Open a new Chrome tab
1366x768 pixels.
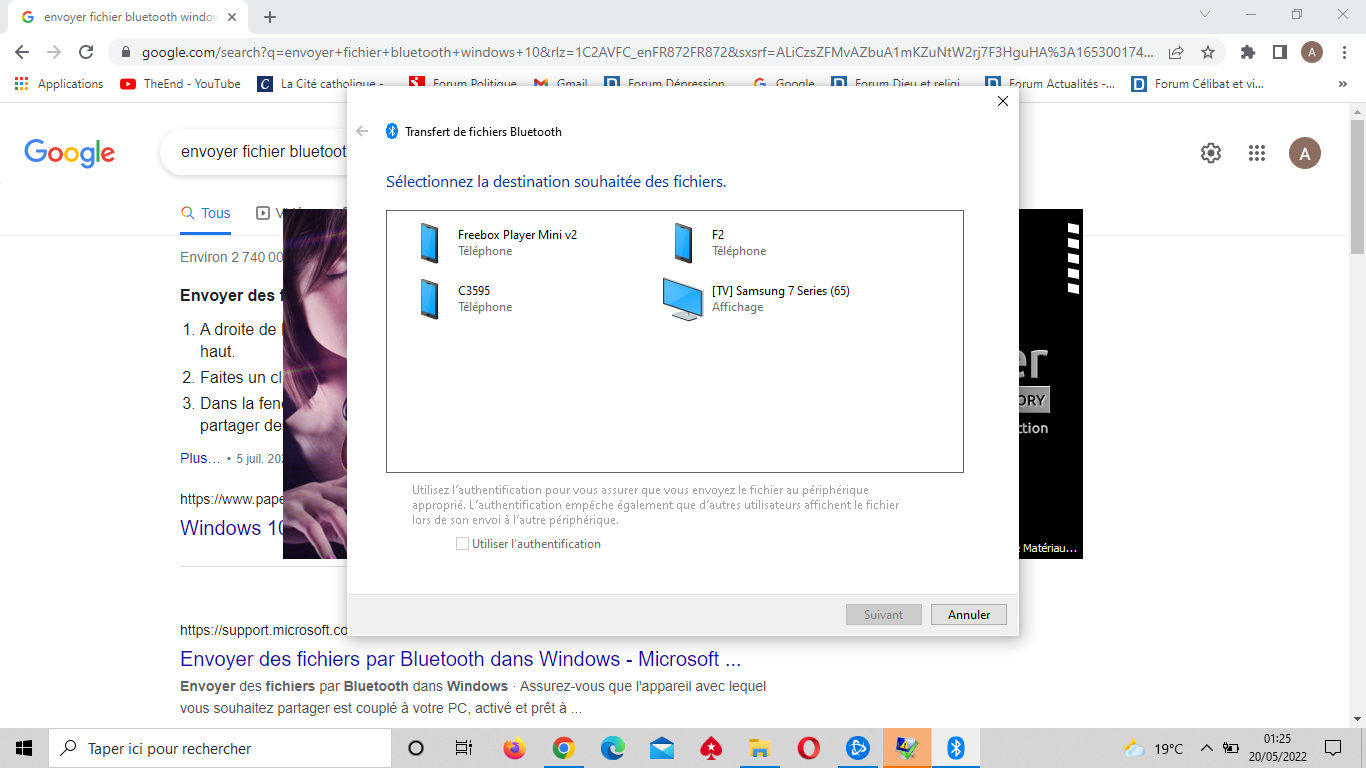[x=270, y=17]
